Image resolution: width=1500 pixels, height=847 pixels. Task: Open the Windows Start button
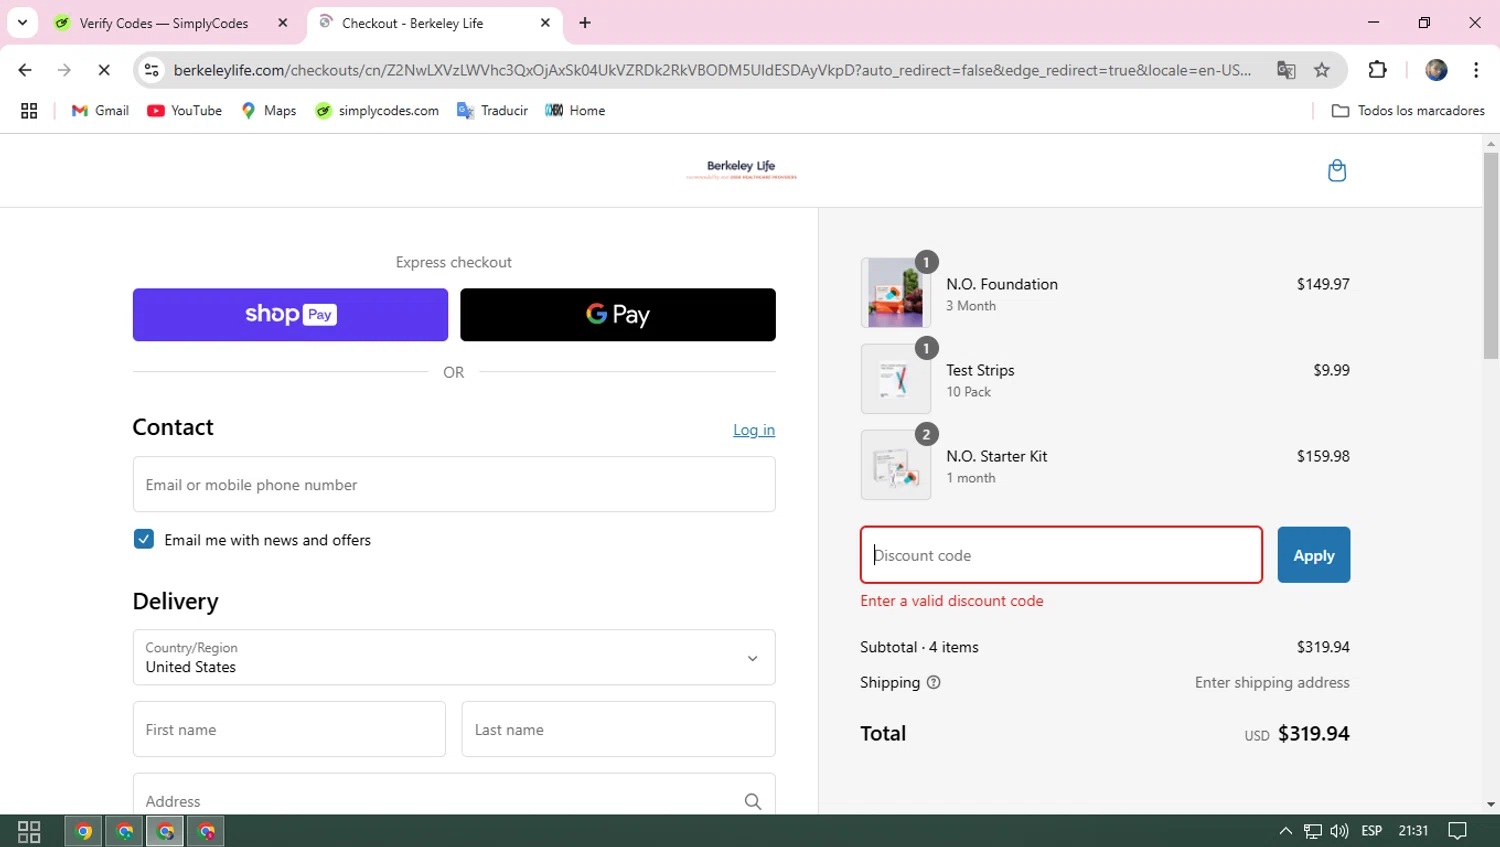point(29,831)
